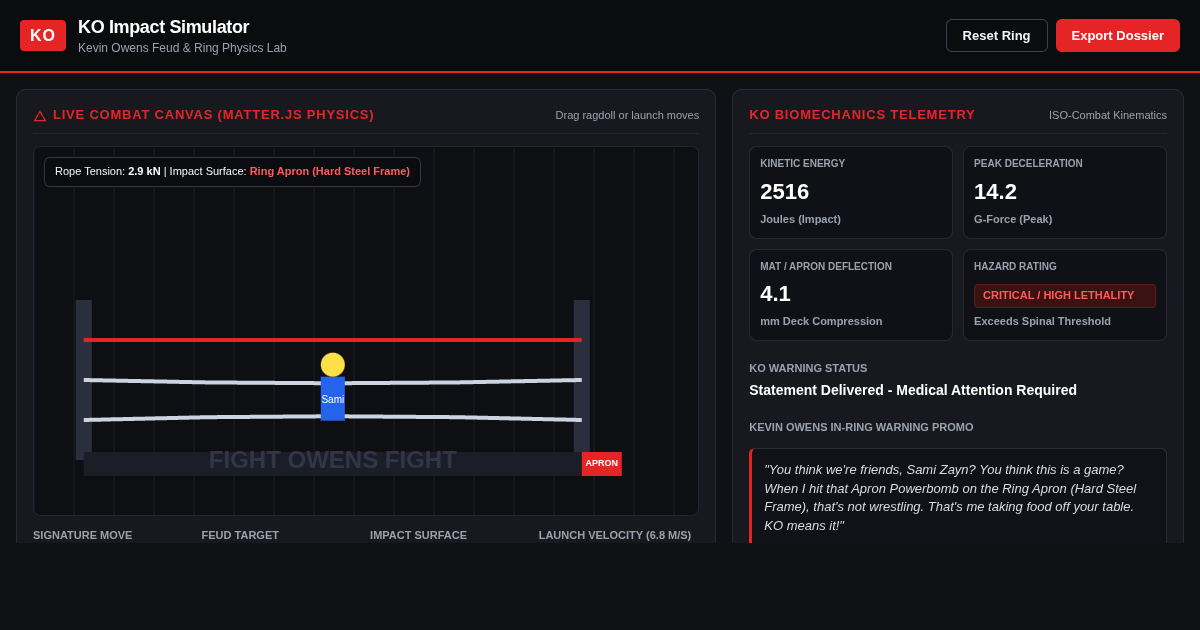Click the warning triangle icon beside Live Combat Canvas

pos(40,115)
